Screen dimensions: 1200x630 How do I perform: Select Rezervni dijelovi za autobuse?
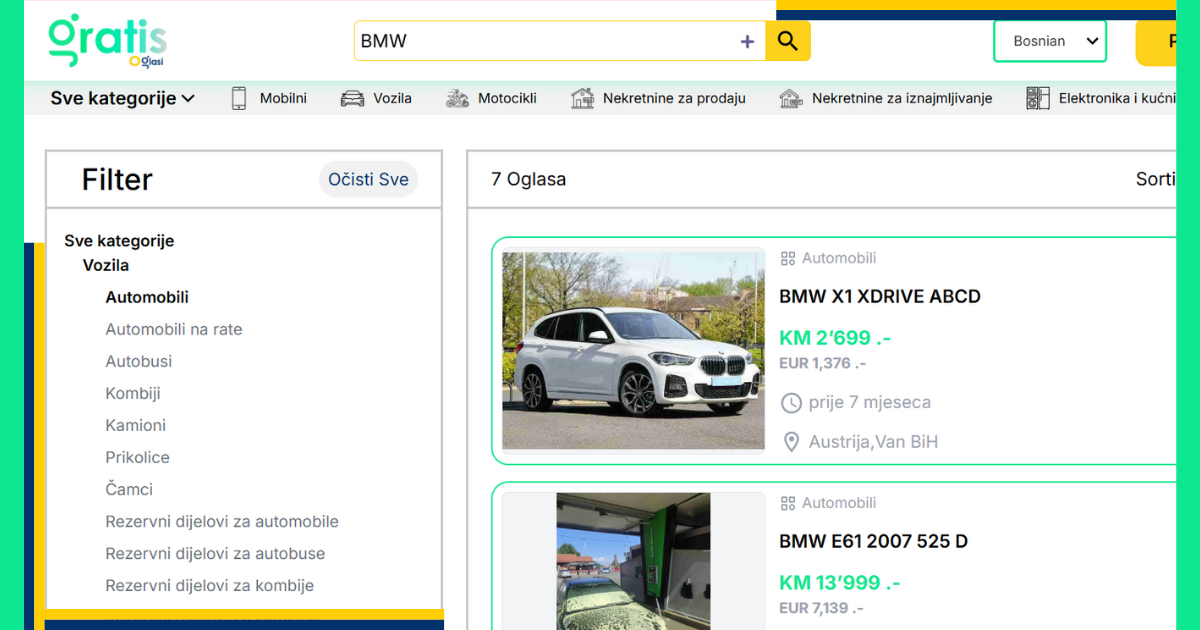pos(215,553)
